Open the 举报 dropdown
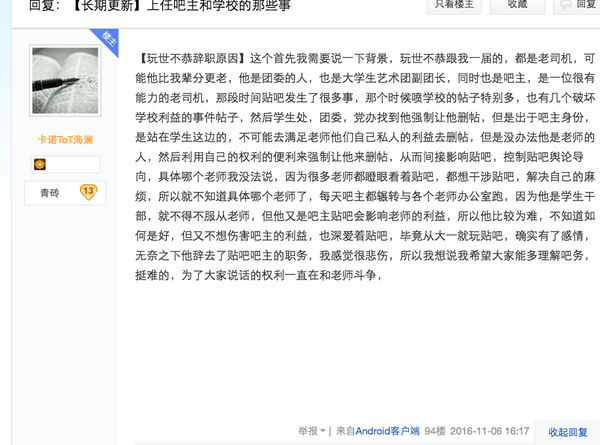Image resolution: width=600 pixels, height=445 pixels. click(312, 431)
